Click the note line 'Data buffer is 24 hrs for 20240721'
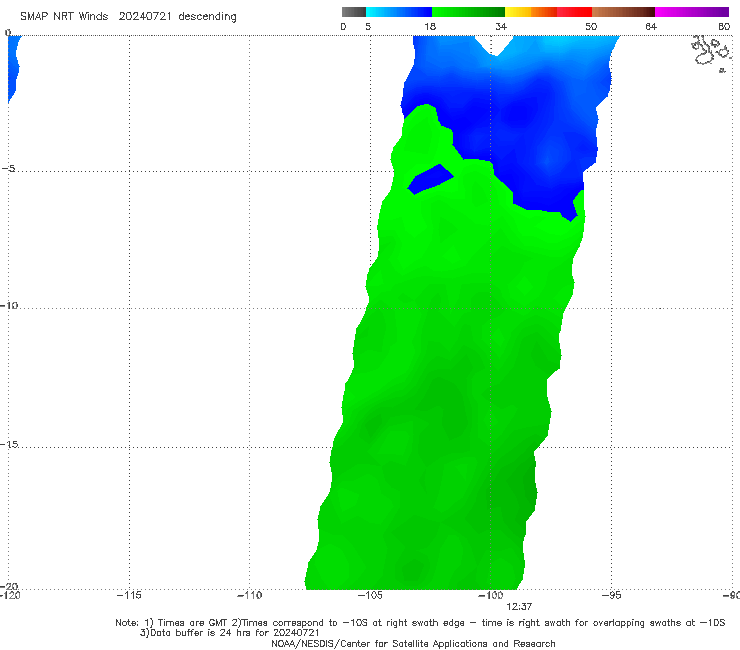Image resolution: width=740 pixels, height=650 pixels. coord(229,633)
